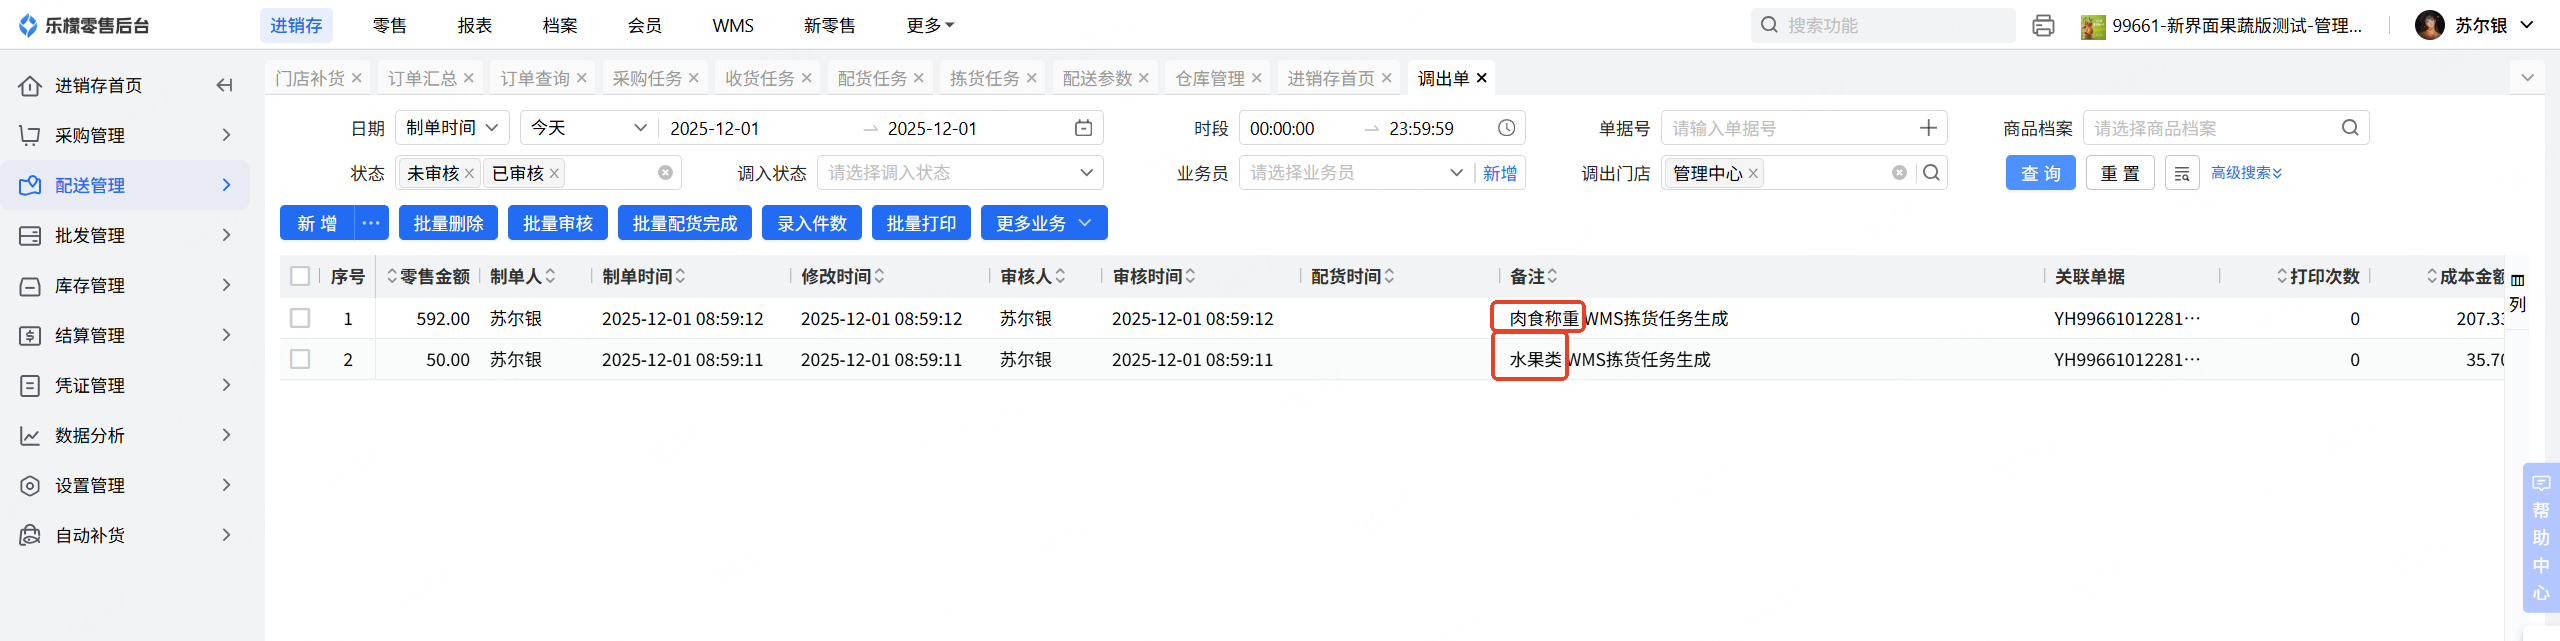
Task: Open the filter settings icon next to 重置
Action: 2182,173
